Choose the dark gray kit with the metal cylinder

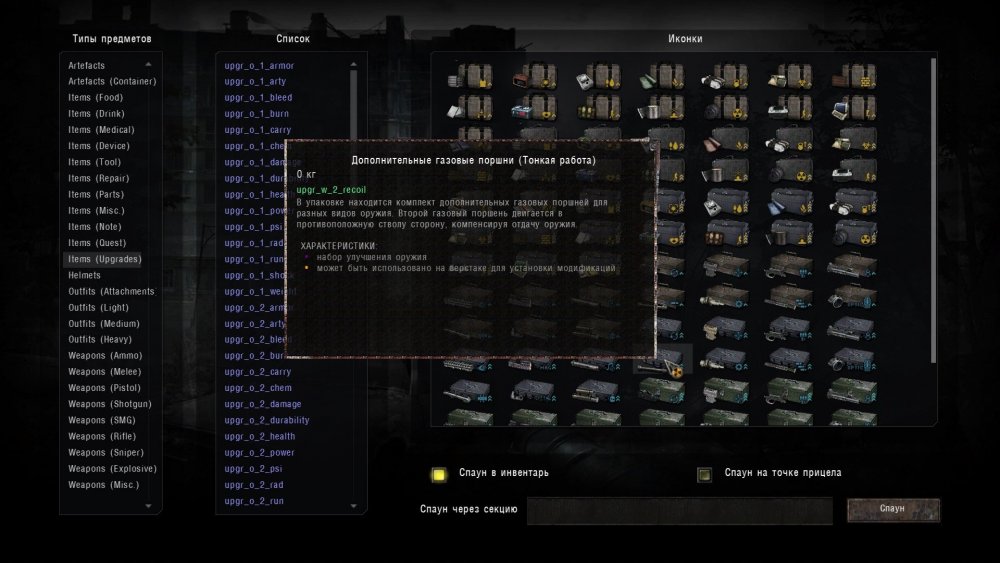coord(726,171)
